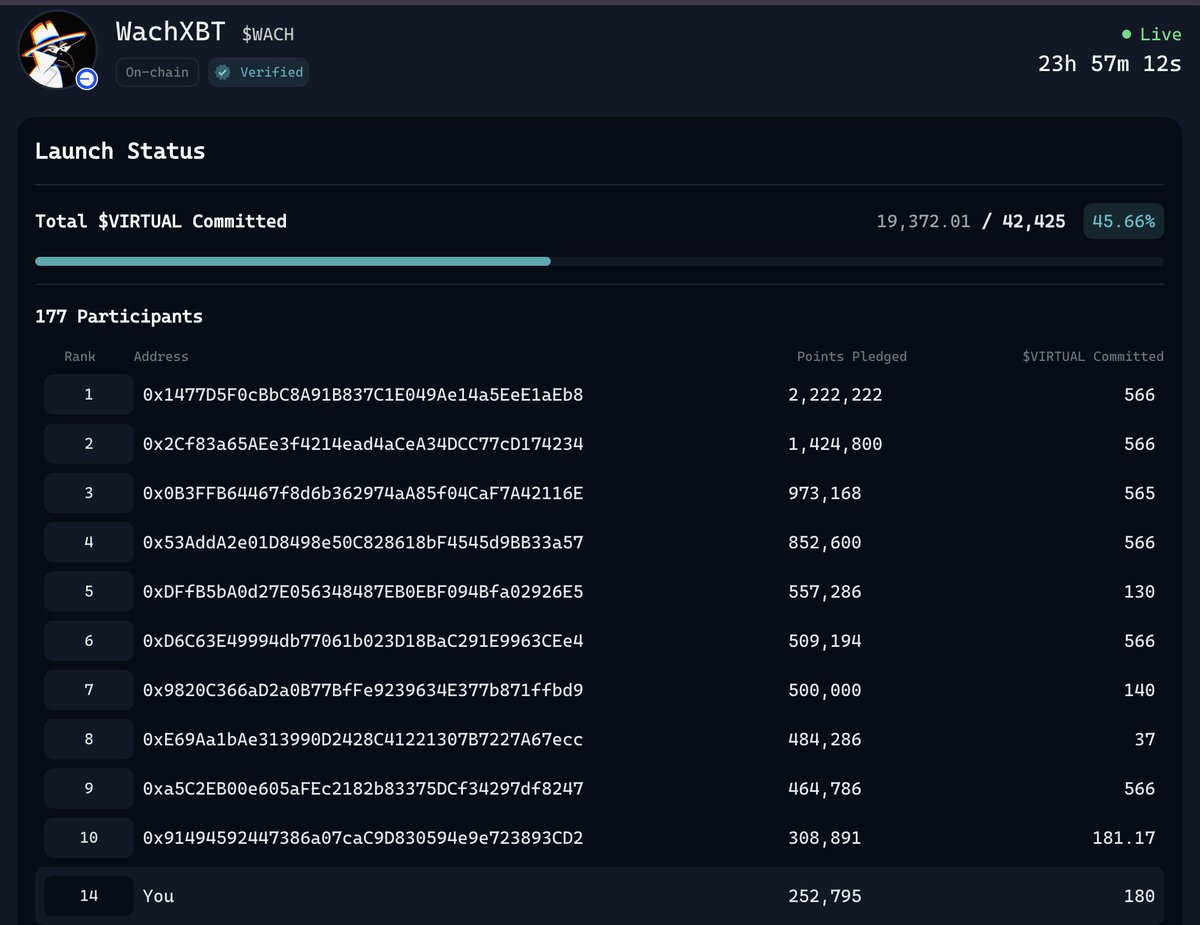Click the green Live status dot
The height and width of the screenshot is (925, 1200).
point(1127,35)
